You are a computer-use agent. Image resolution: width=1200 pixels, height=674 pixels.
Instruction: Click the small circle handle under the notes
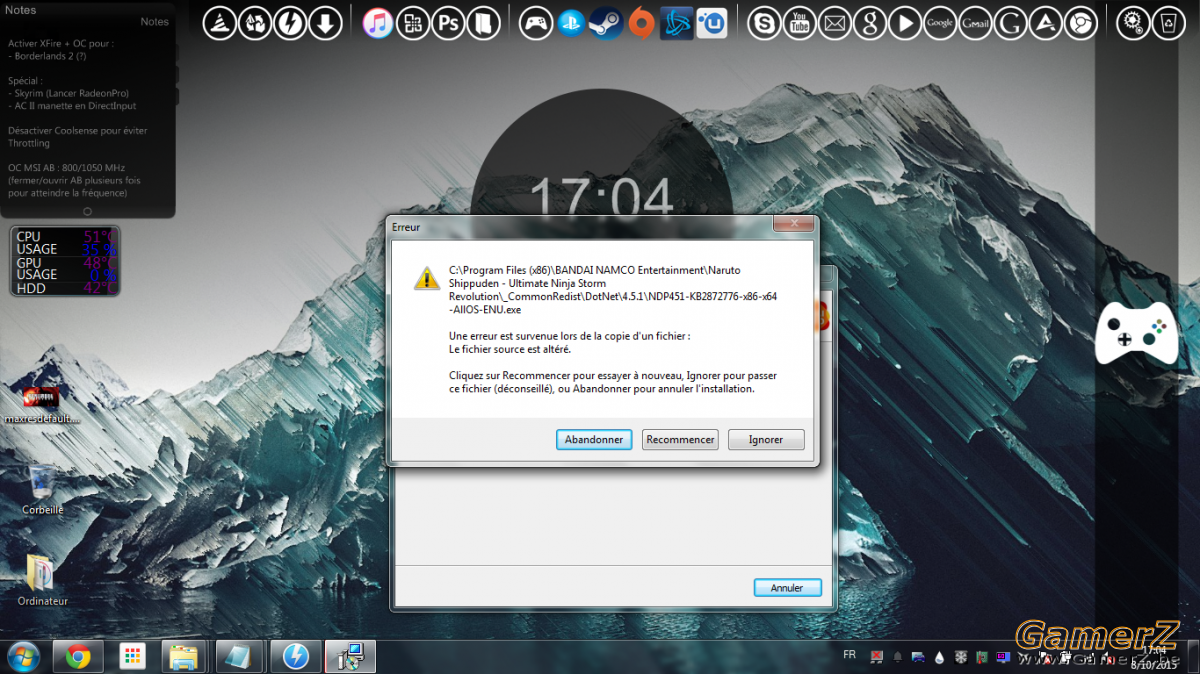click(87, 211)
